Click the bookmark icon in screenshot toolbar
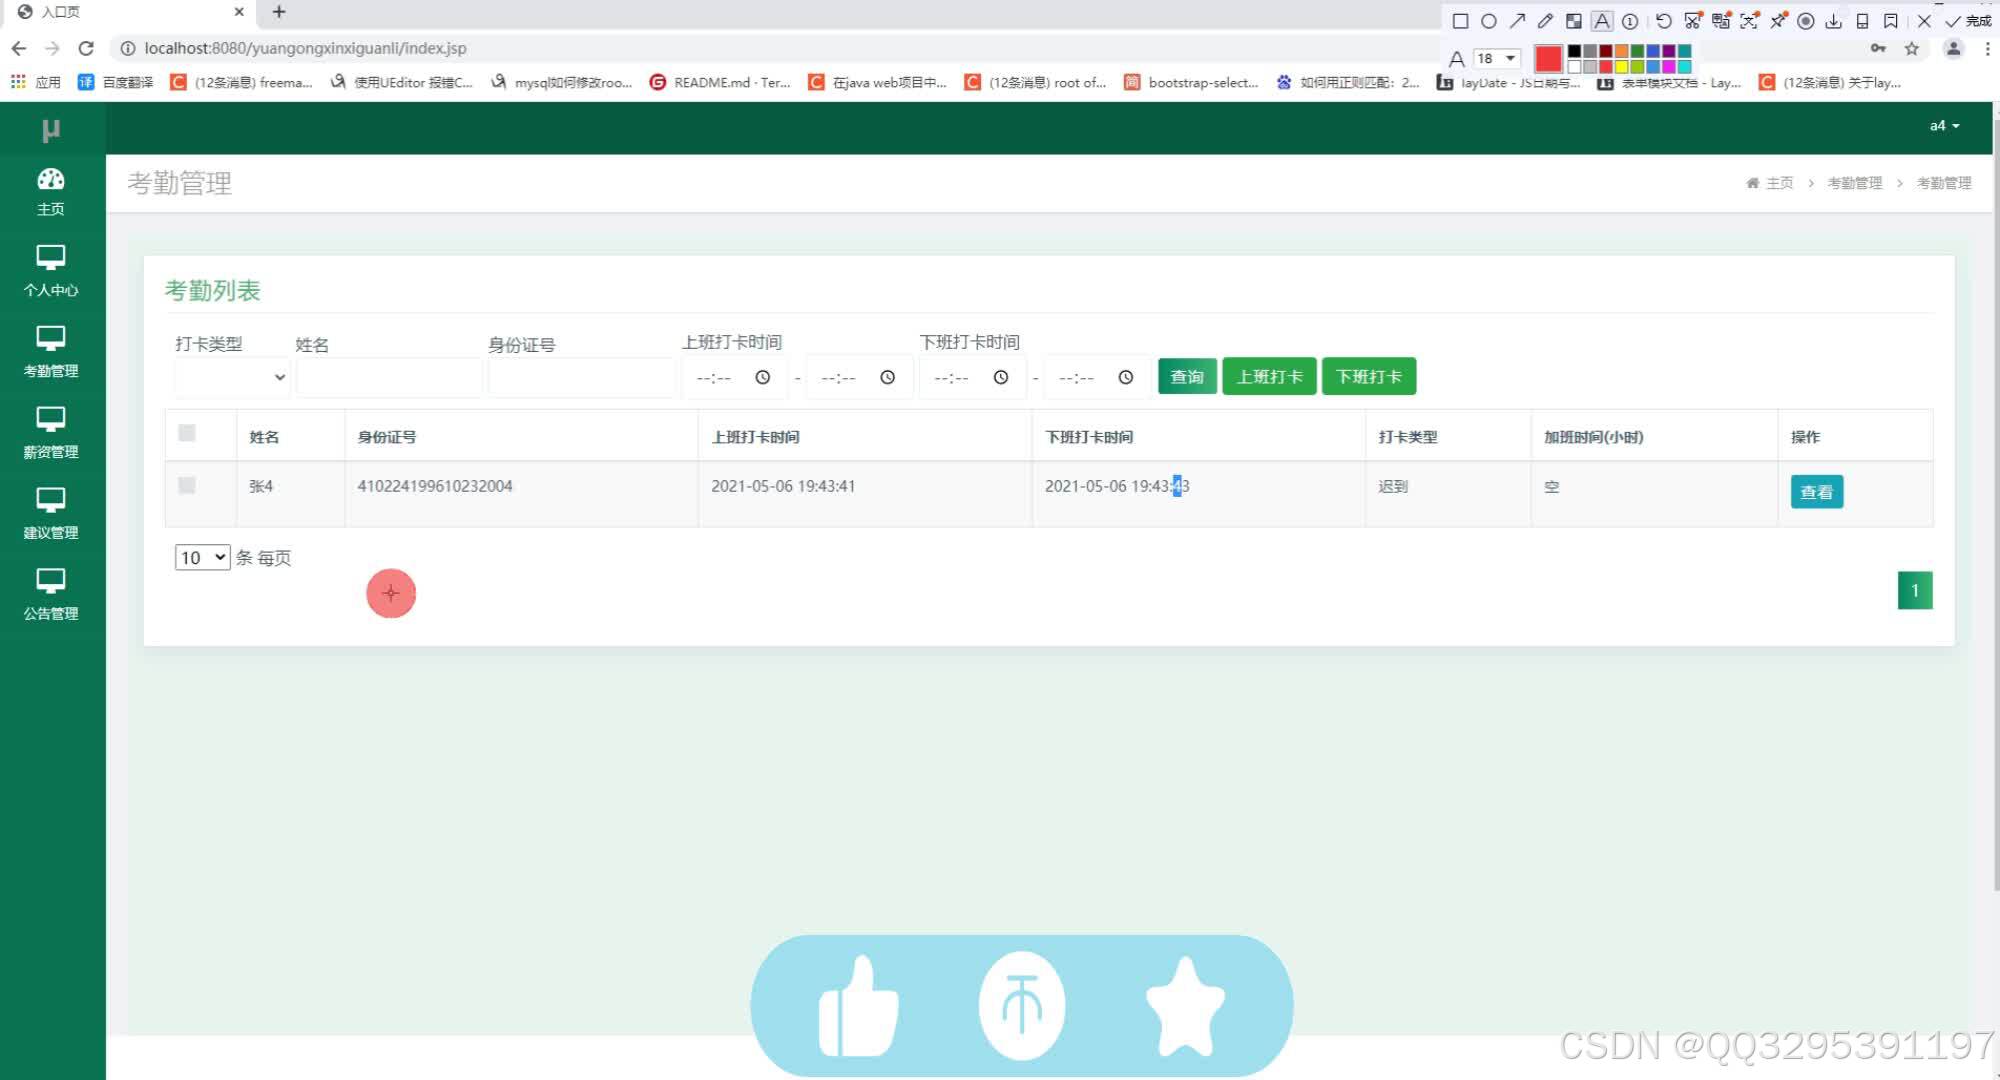This screenshot has height=1080, width=2000. (1890, 21)
